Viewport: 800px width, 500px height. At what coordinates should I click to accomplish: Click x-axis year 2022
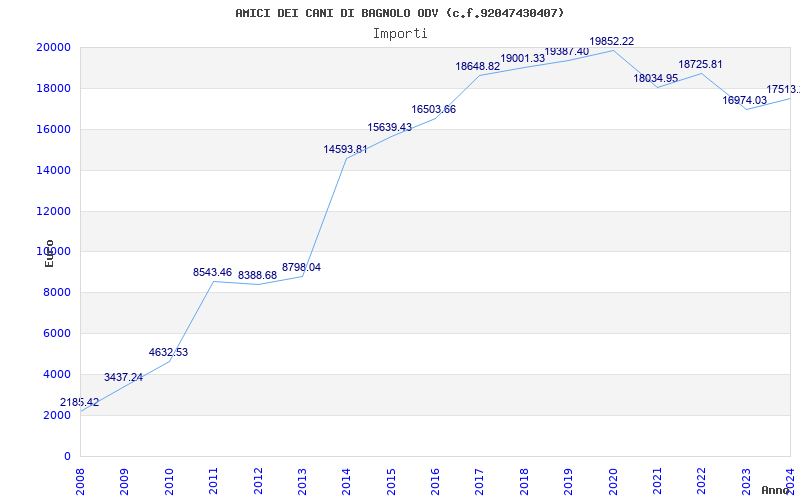tap(702, 482)
